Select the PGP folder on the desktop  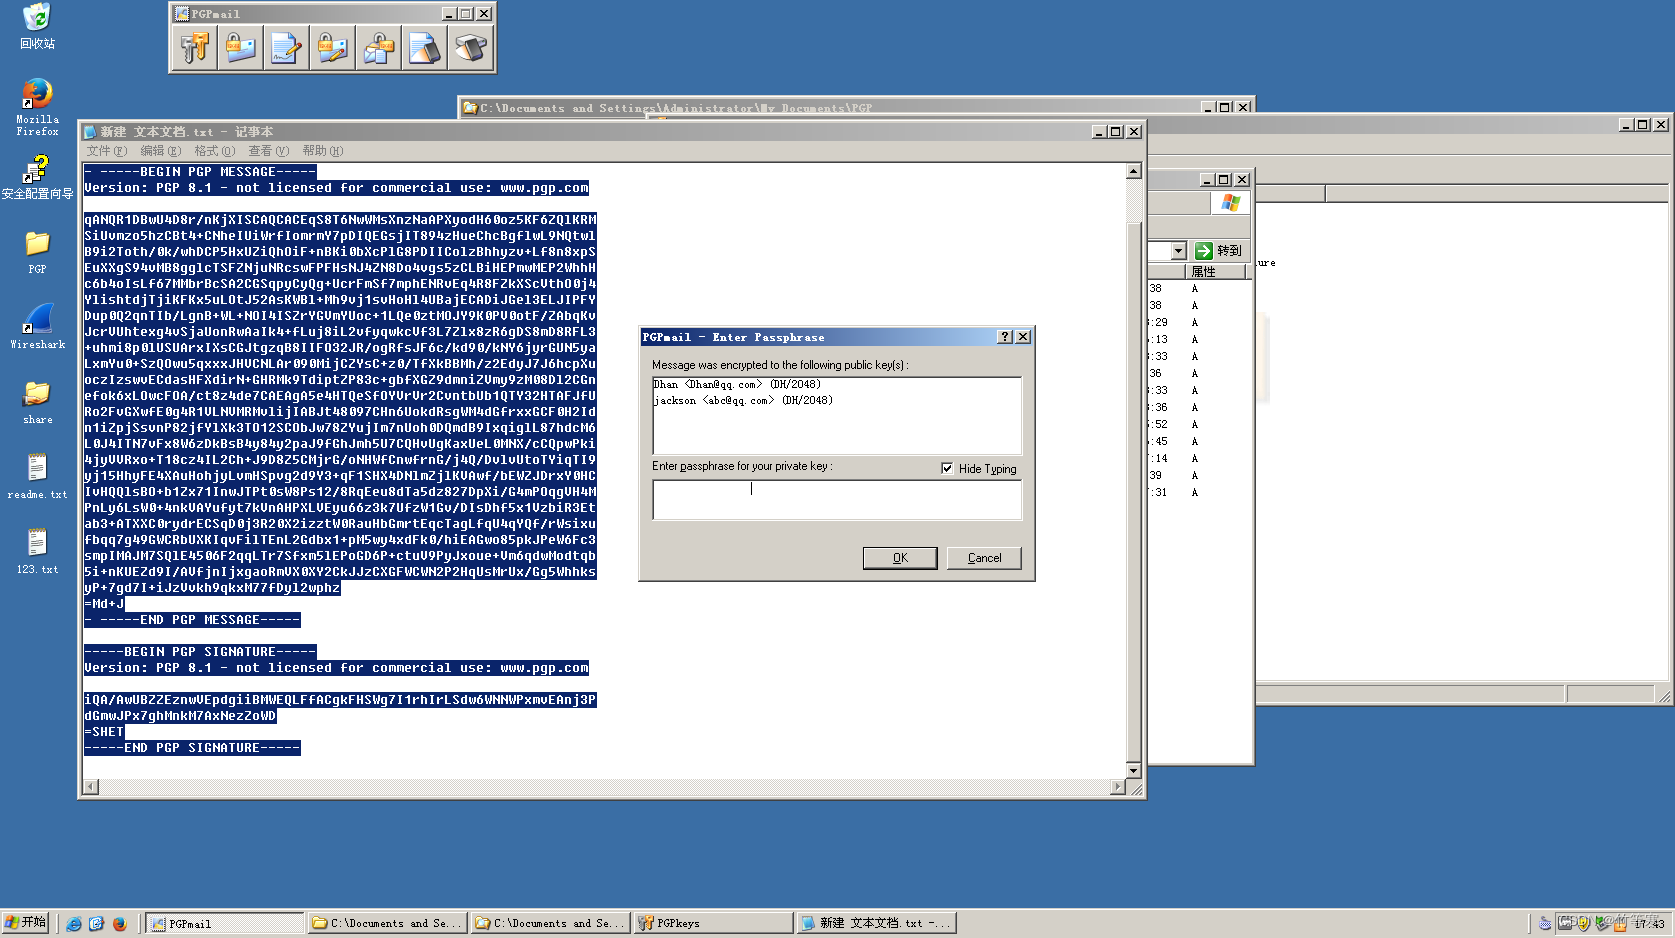[x=37, y=252]
